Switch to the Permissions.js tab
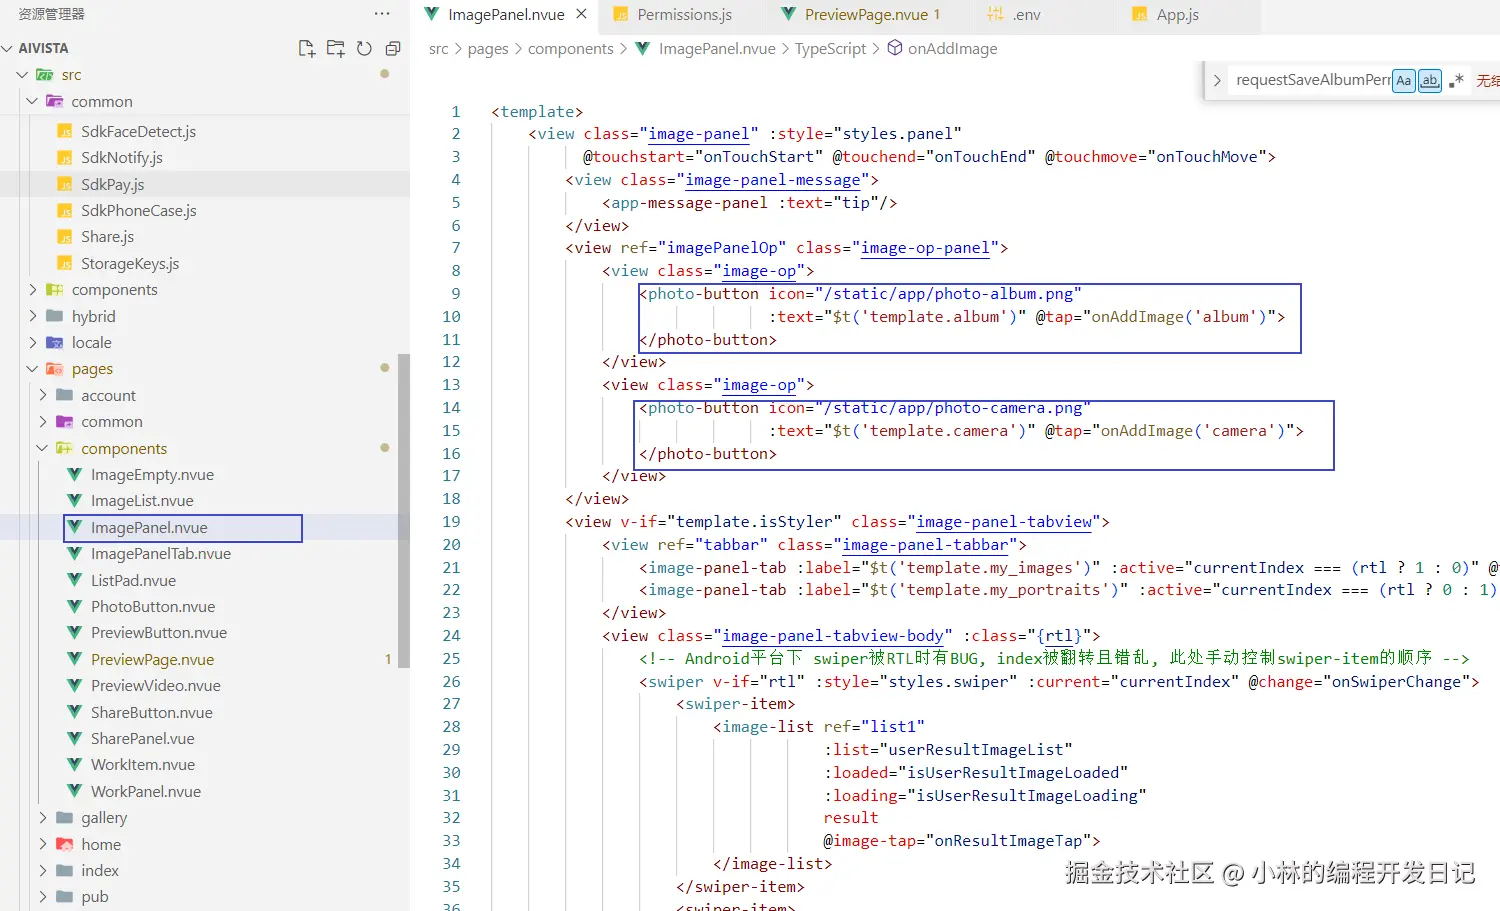The height and width of the screenshot is (911, 1500). (683, 14)
